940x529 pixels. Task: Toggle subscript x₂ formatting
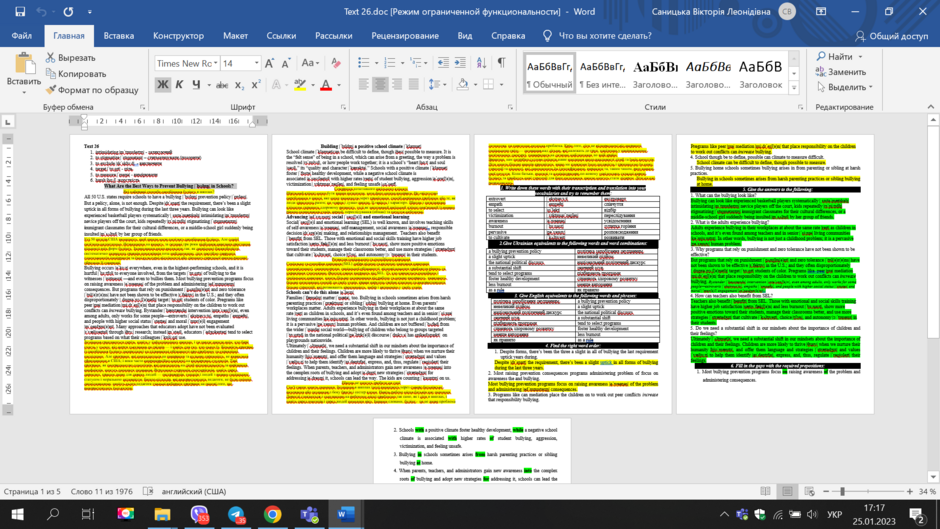239,85
